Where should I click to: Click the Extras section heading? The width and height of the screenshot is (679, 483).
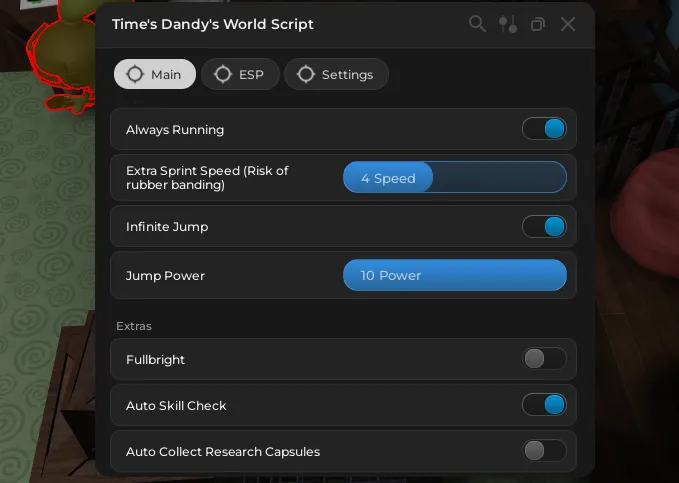(134, 326)
